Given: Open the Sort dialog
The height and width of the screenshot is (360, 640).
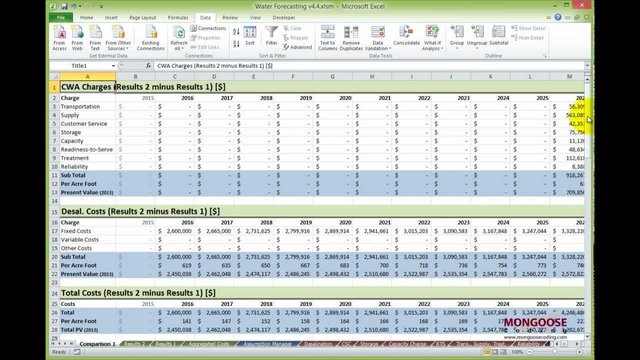Looking at the screenshot, I should point(250,36).
